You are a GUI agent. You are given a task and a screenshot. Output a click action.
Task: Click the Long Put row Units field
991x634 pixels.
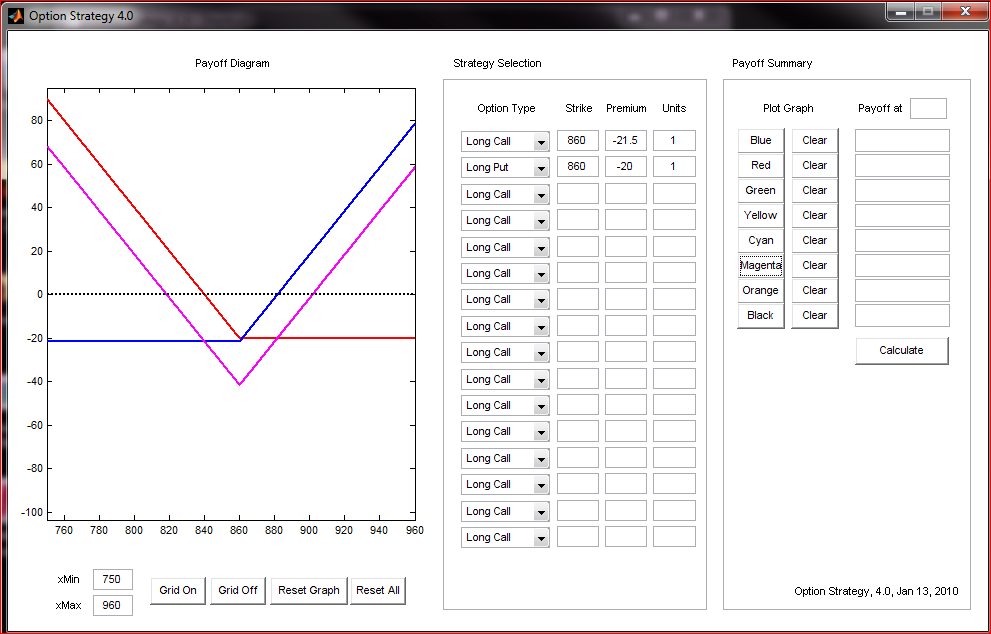pos(674,166)
